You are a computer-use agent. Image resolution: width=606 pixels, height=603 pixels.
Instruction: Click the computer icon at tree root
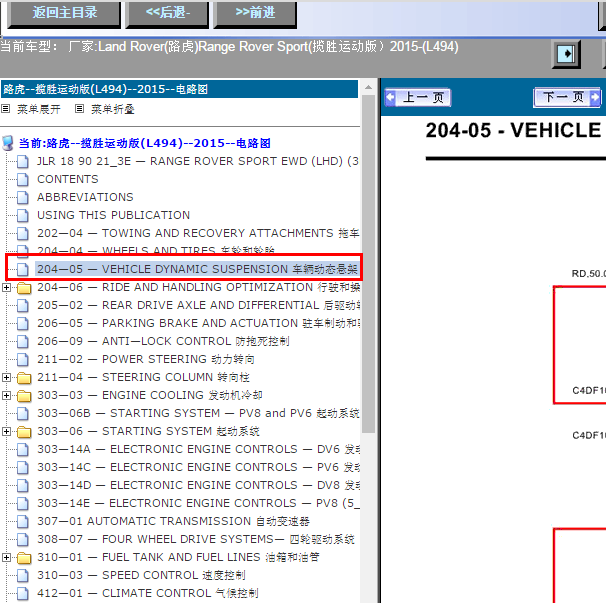coord(8,143)
